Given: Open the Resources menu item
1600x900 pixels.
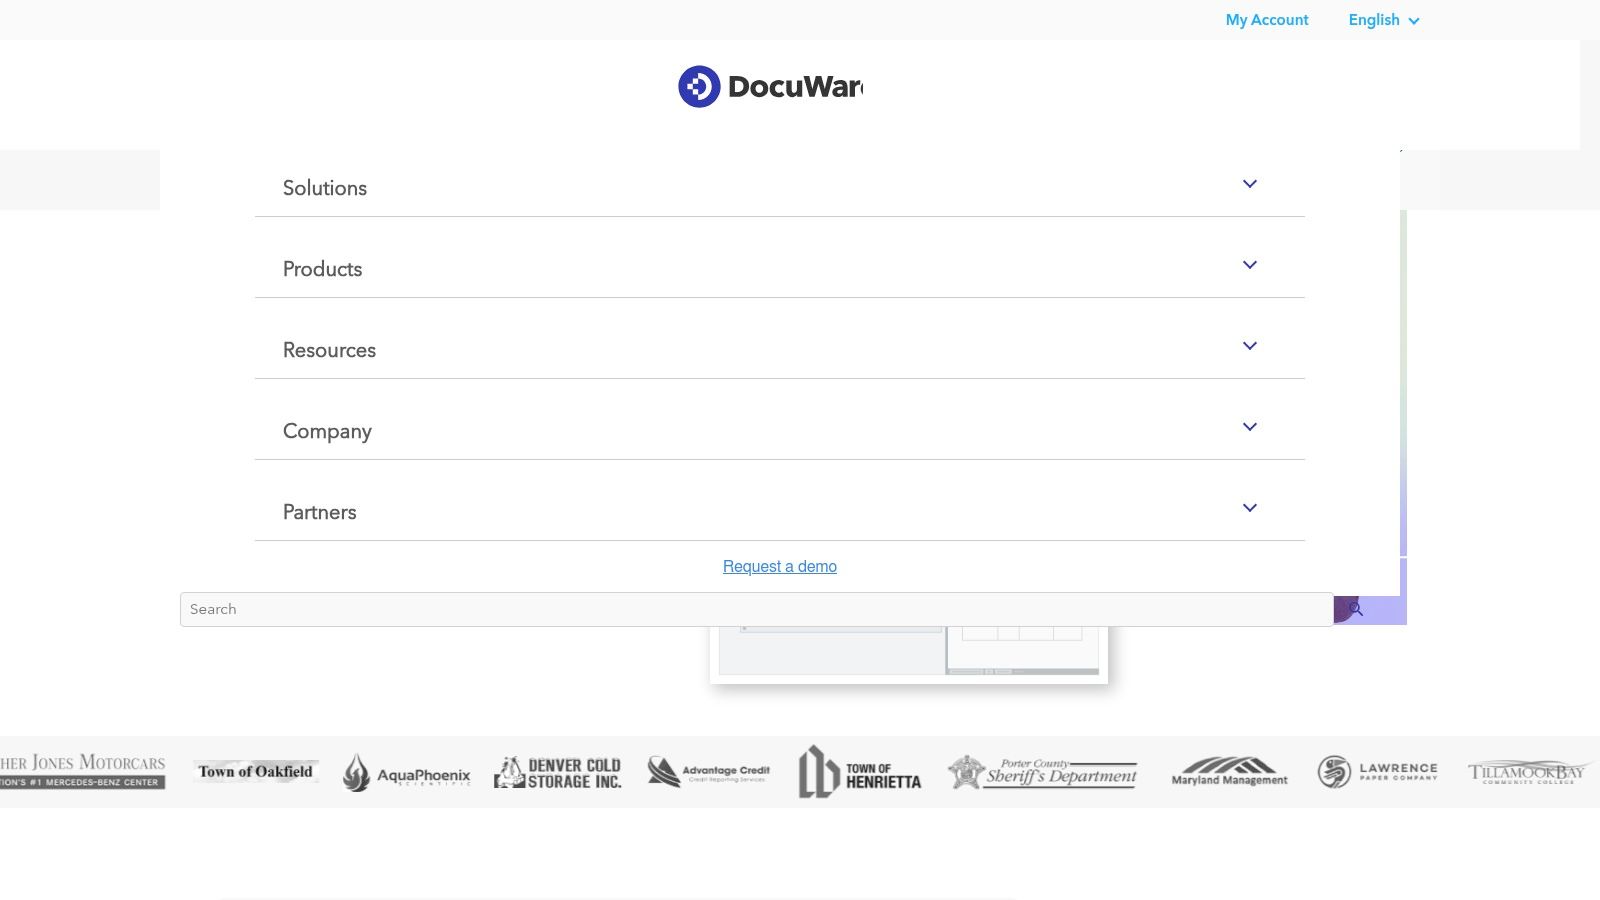Looking at the screenshot, I should click(329, 350).
